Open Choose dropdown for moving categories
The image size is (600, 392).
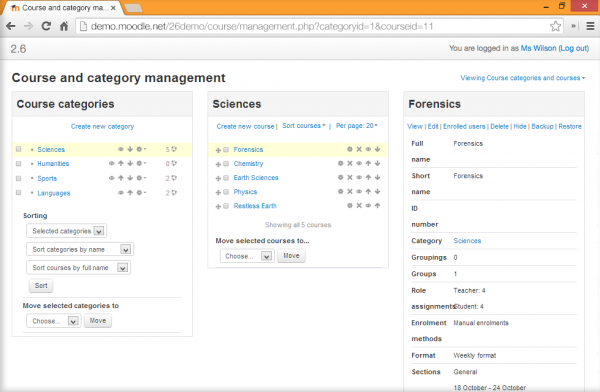(54, 321)
